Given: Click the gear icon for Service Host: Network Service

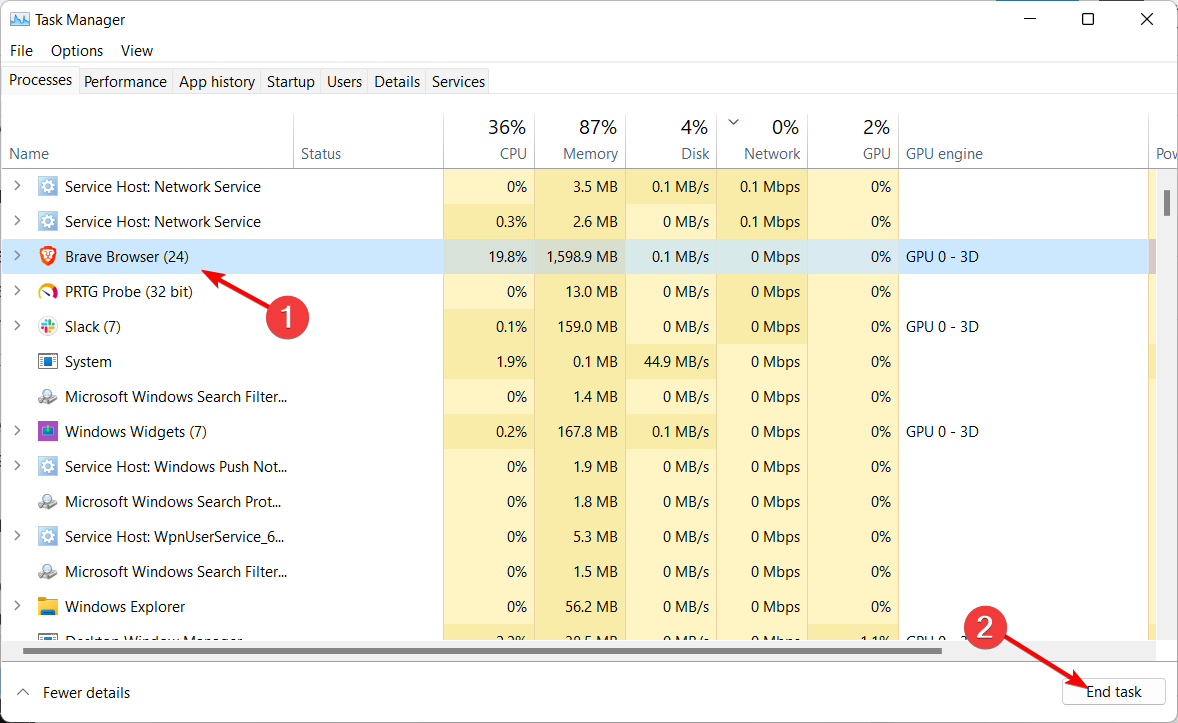Looking at the screenshot, I should 48,186.
